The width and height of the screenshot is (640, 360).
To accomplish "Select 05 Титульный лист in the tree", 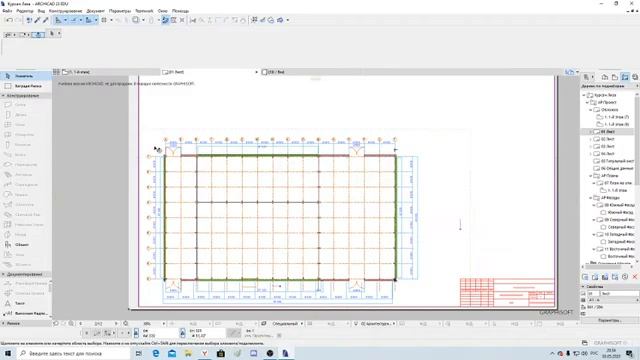I will point(617,161).
